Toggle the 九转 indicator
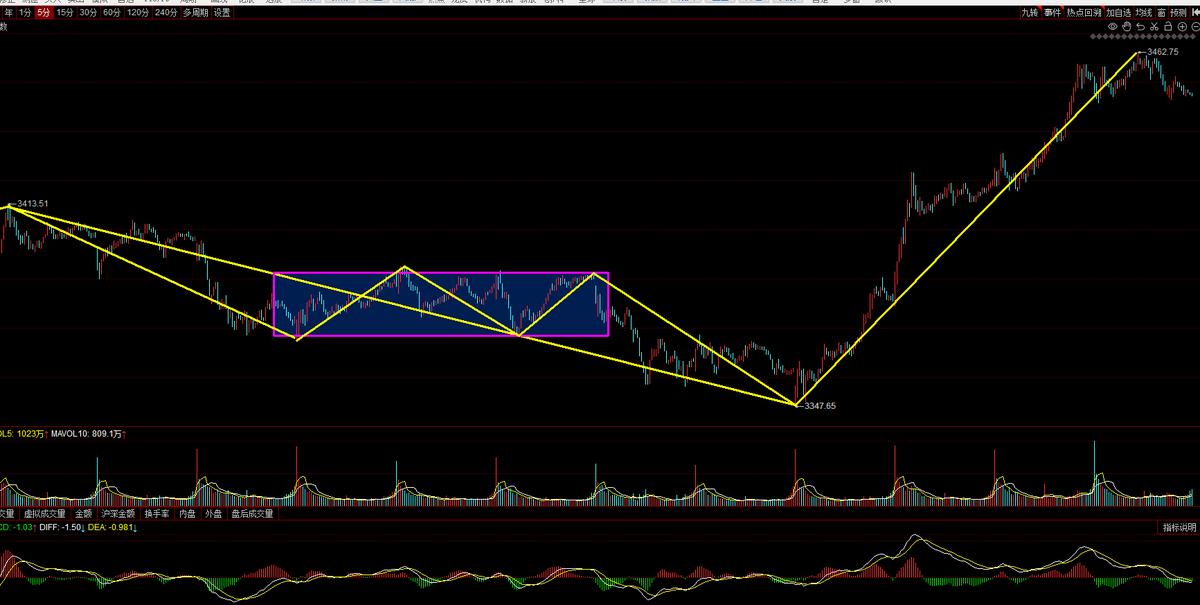This screenshot has height=605, width=1200. (1031, 12)
